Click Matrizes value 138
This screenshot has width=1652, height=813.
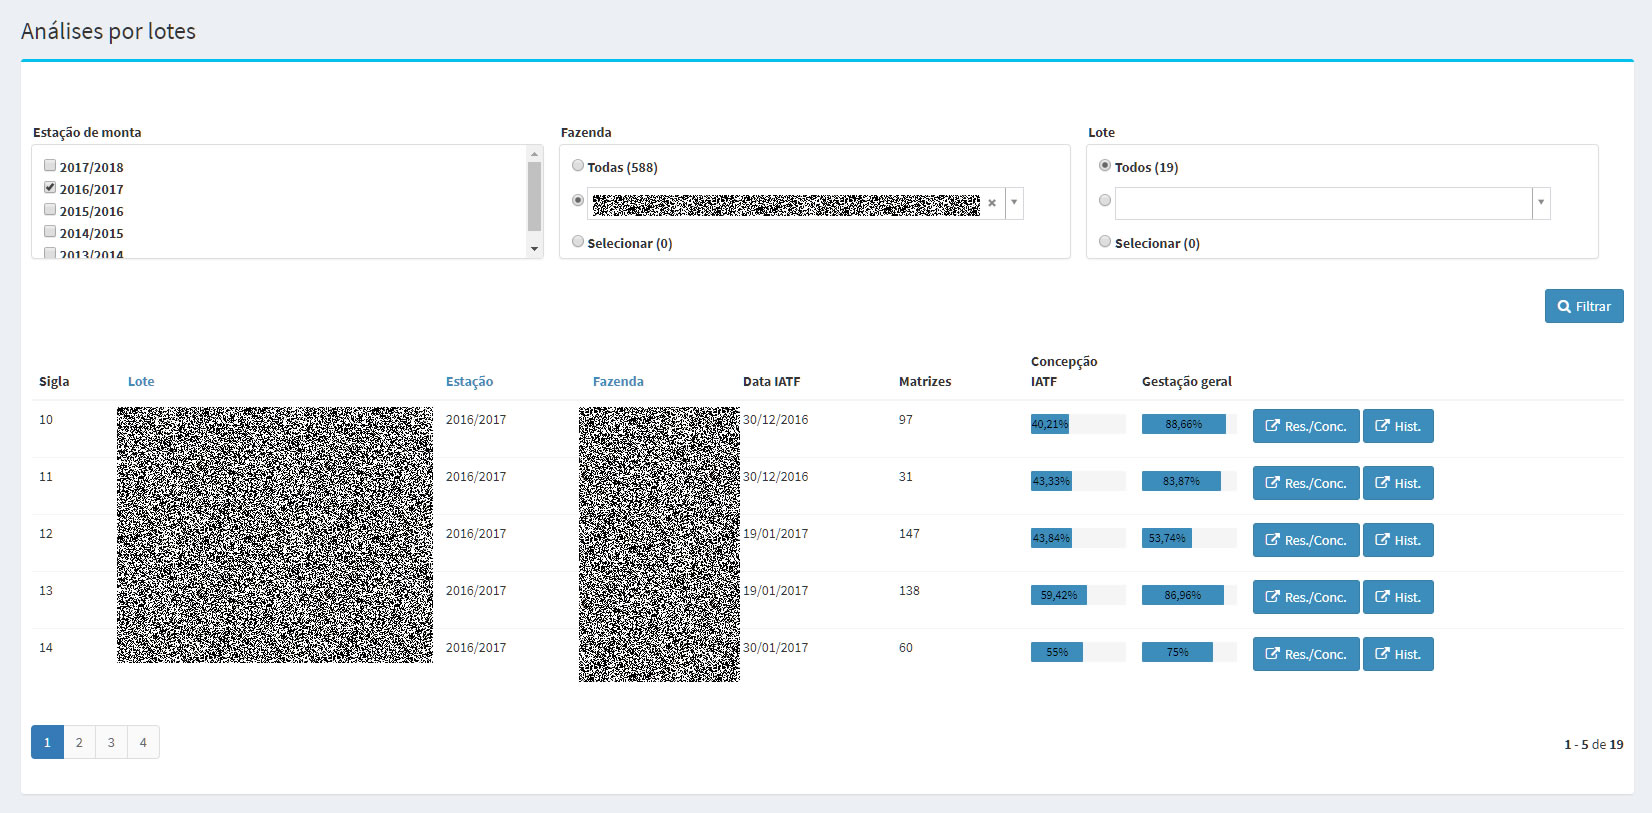click(909, 591)
